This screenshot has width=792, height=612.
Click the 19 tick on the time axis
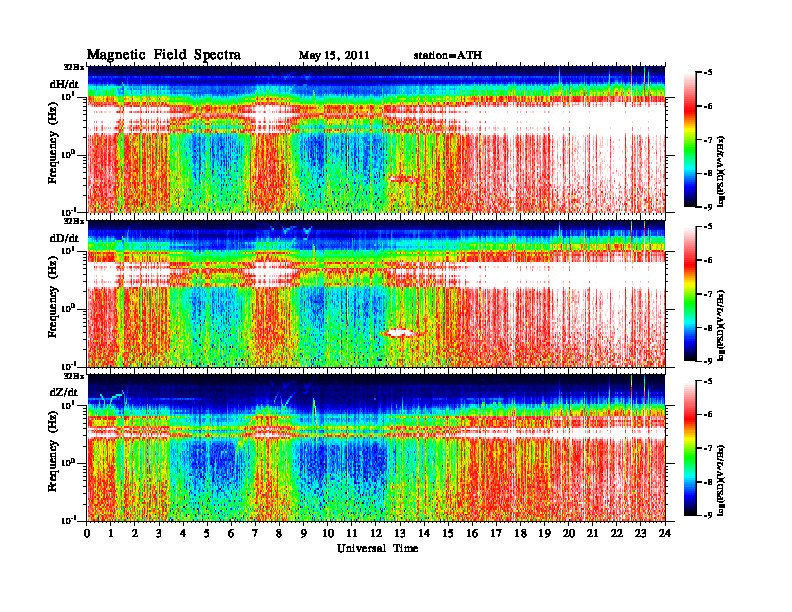[x=544, y=533]
